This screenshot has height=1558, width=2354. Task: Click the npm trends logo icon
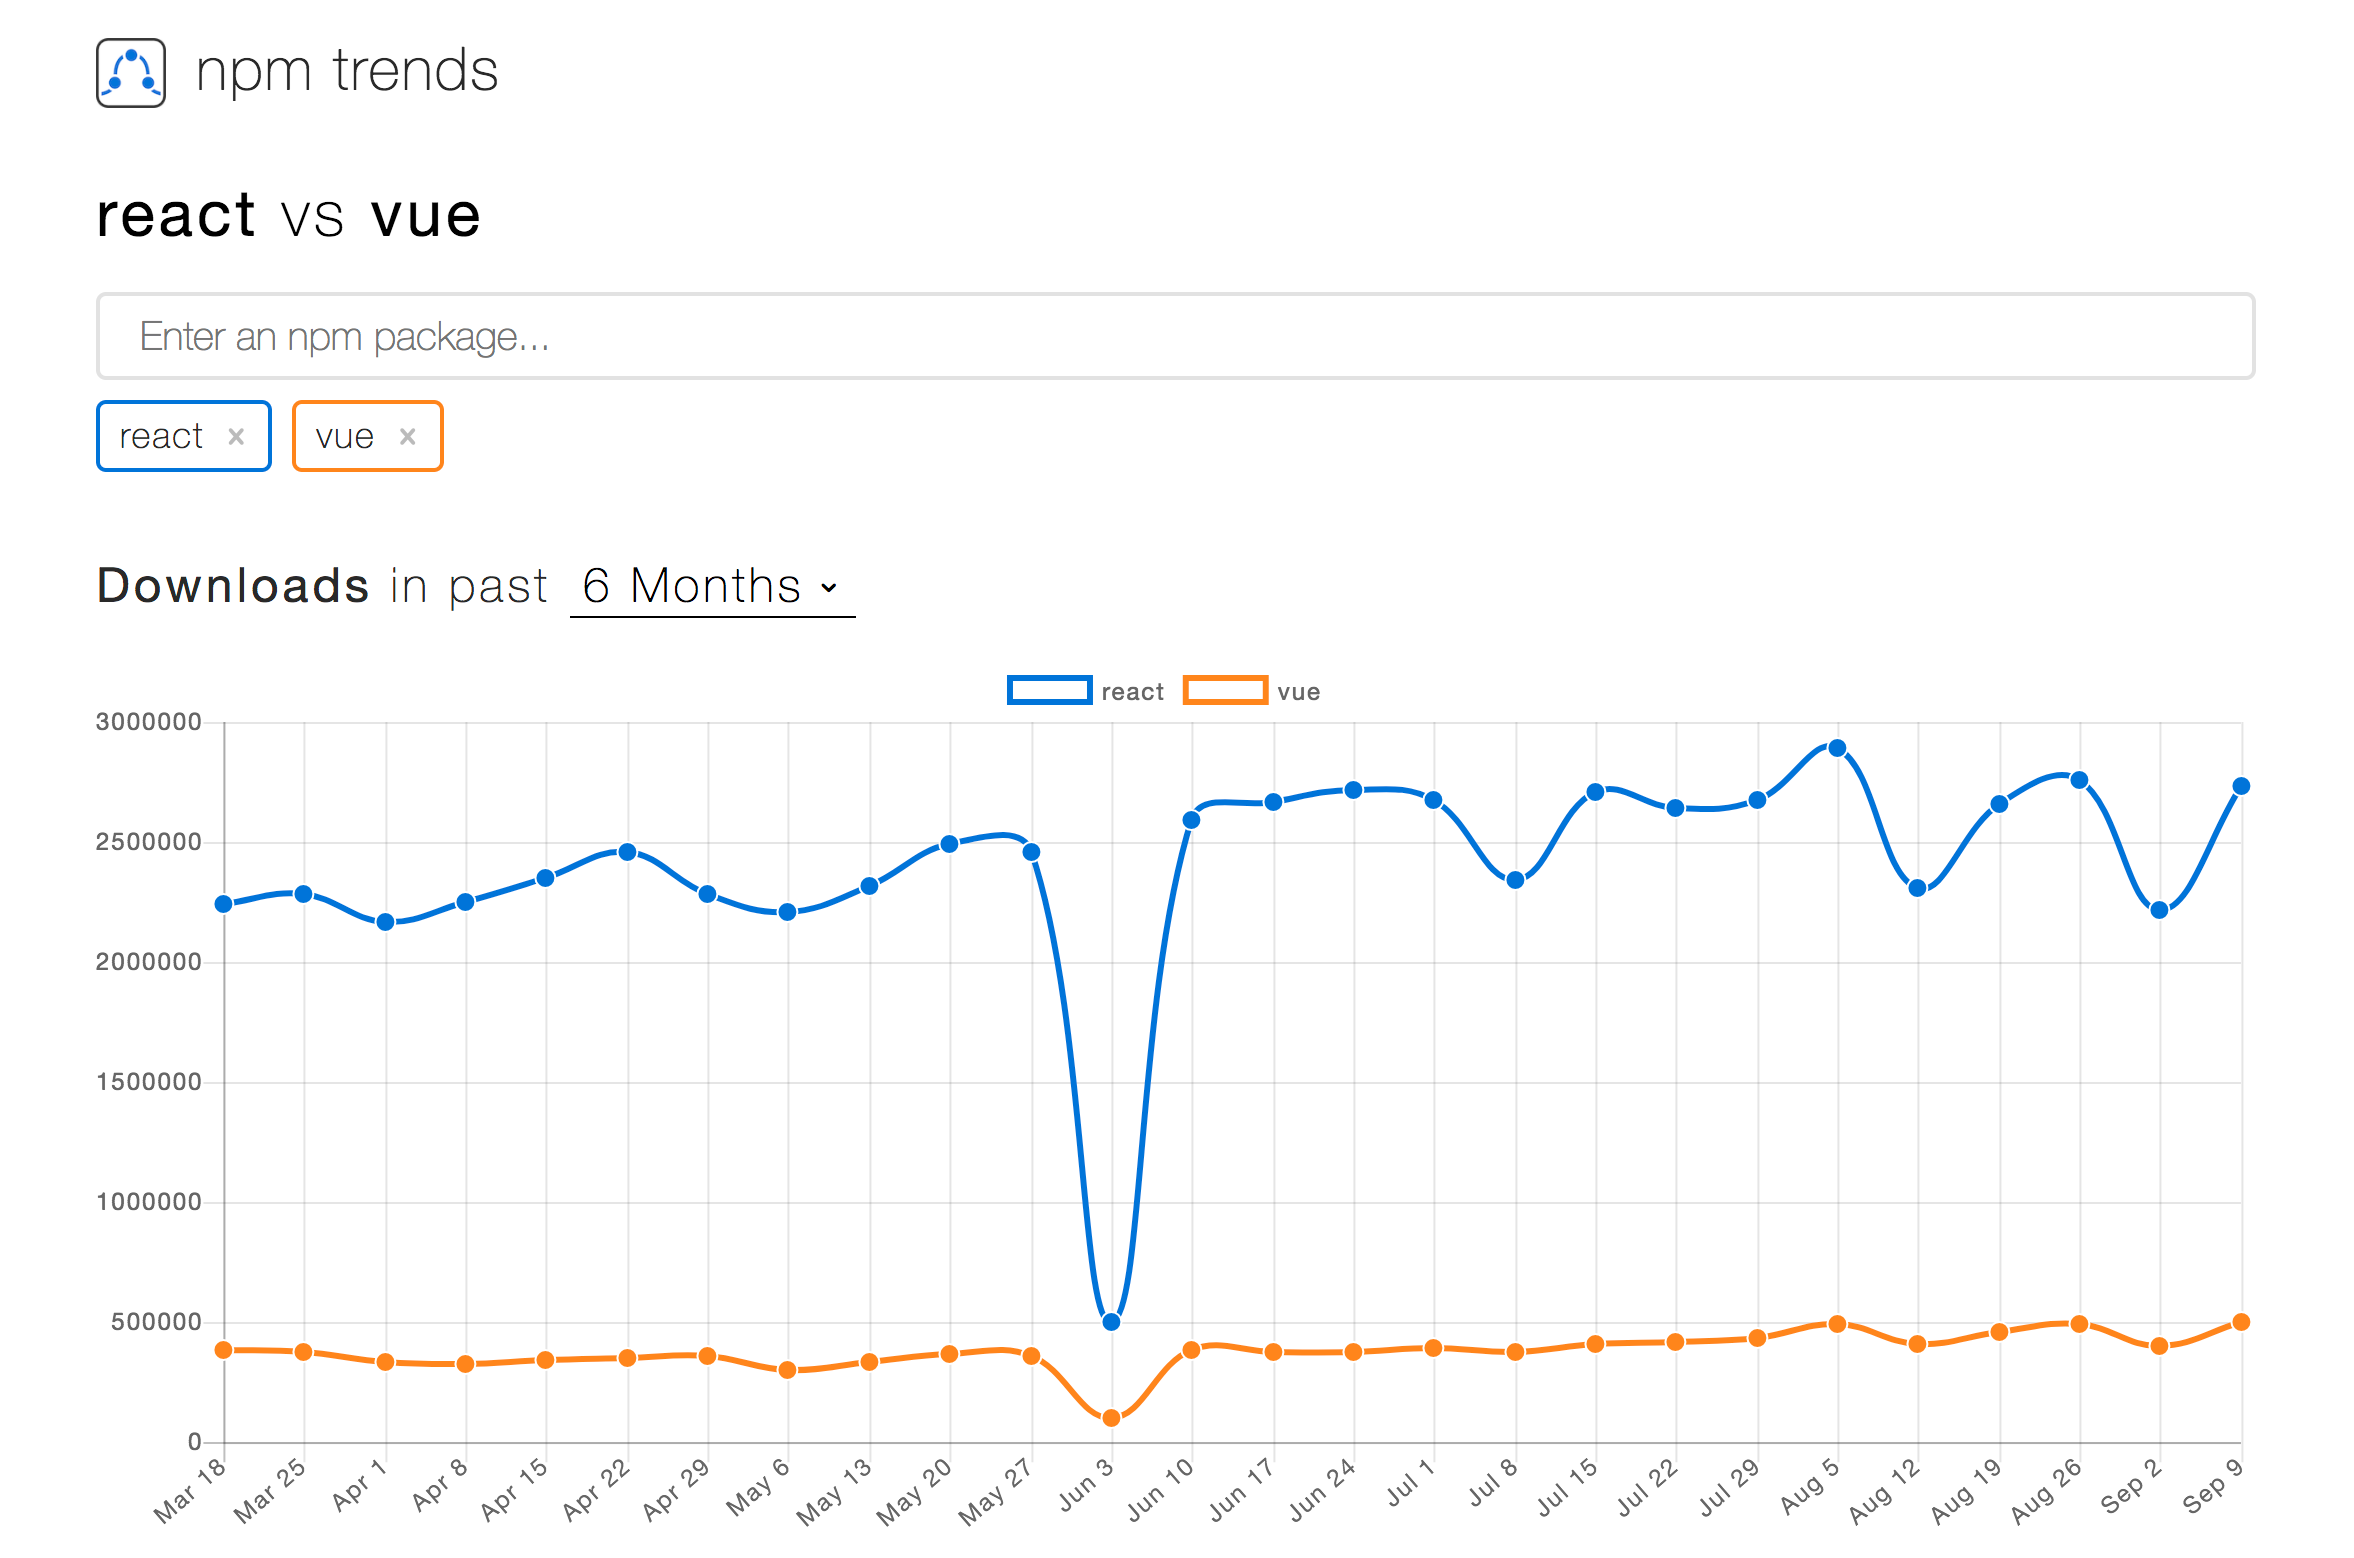click(x=129, y=72)
